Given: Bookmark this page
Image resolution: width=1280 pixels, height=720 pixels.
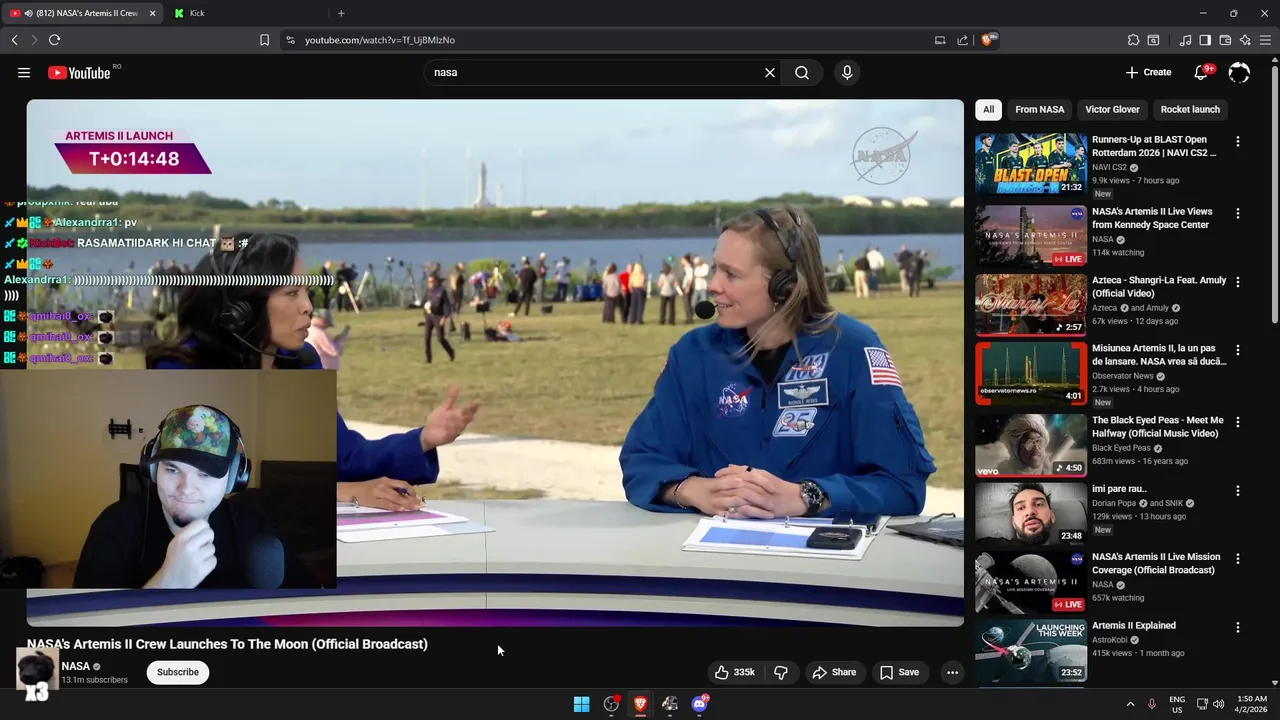Looking at the screenshot, I should pyautogui.click(x=264, y=40).
